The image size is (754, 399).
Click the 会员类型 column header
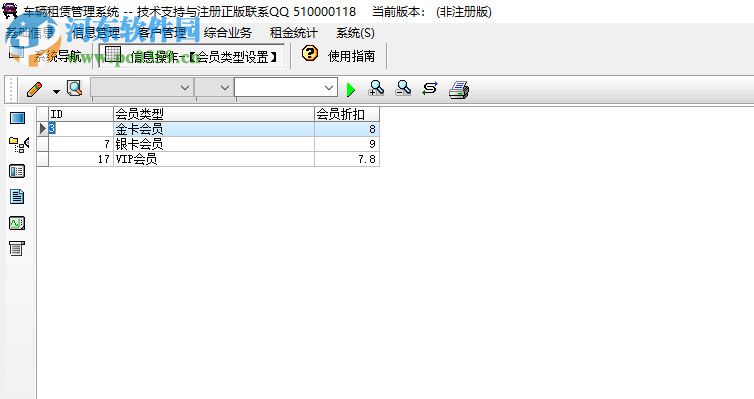pos(214,114)
